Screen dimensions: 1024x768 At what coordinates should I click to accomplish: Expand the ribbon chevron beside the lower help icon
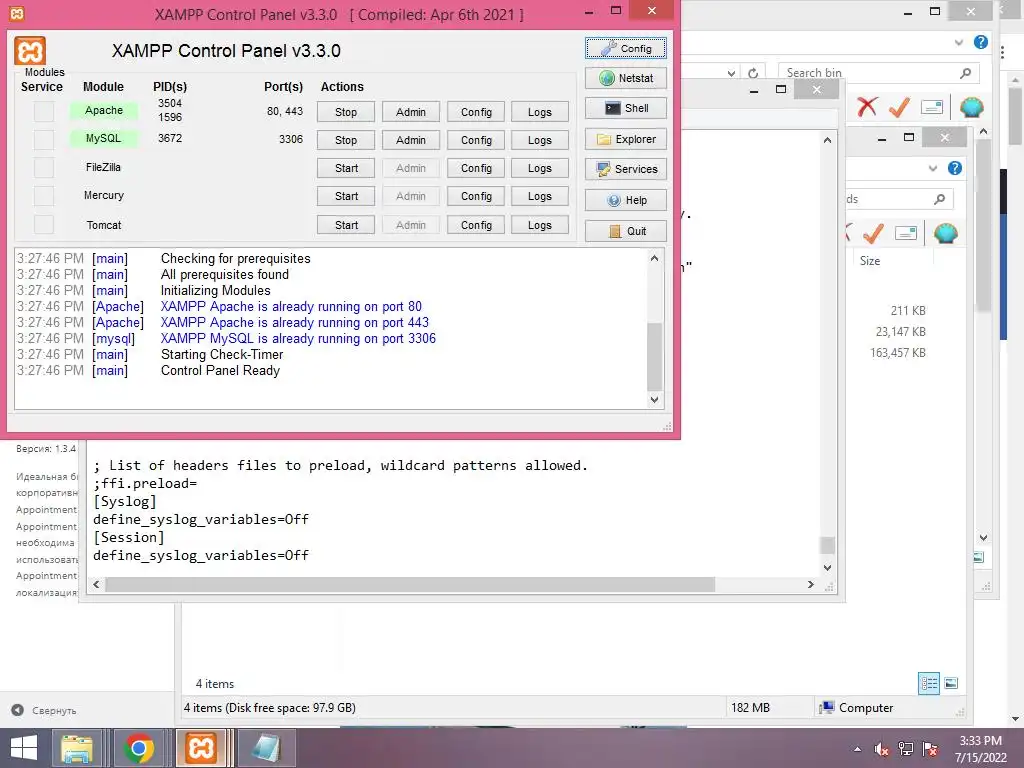pyautogui.click(x=933, y=168)
